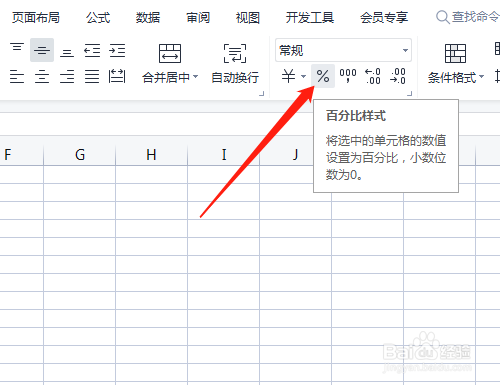Select column F header
The height and width of the screenshot is (385, 500).
tap(22, 155)
